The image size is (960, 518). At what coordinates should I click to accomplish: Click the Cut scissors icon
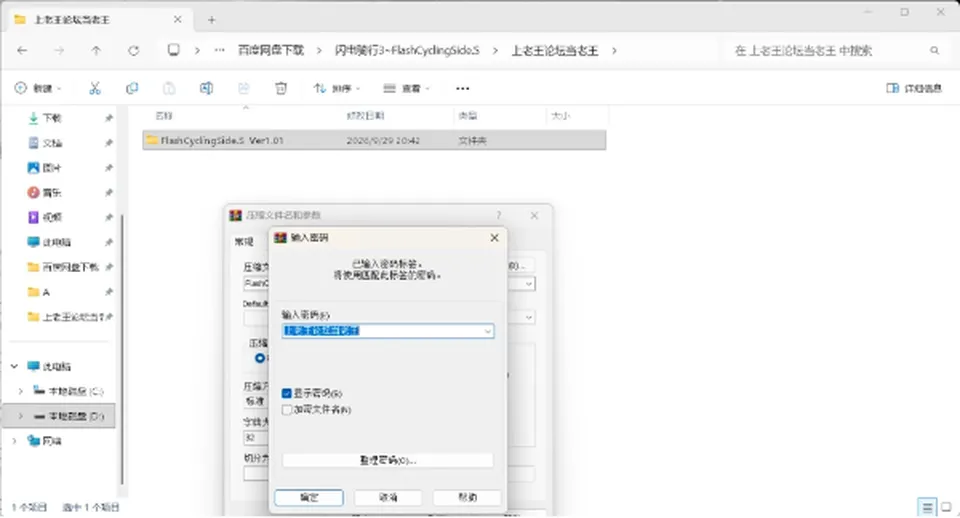click(95, 88)
